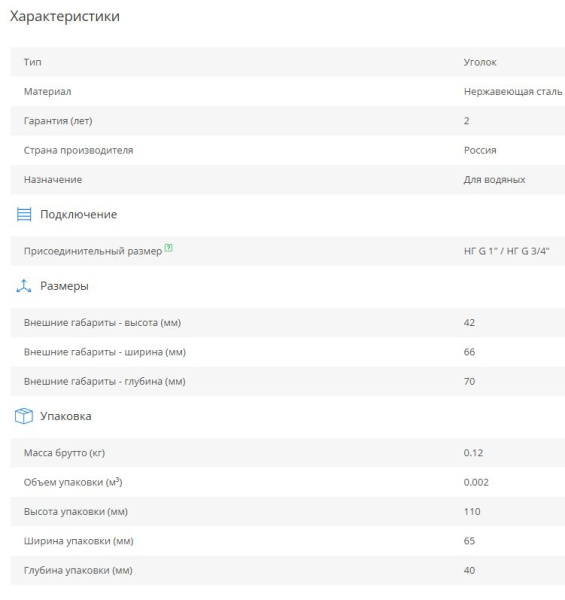Click the ширина (мм) row label
The width and height of the screenshot is (565, 600).
(105, 352)
